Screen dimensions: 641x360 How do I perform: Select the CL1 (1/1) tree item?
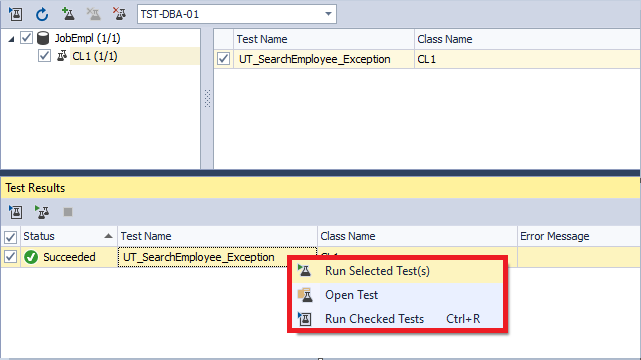point(95,56)
